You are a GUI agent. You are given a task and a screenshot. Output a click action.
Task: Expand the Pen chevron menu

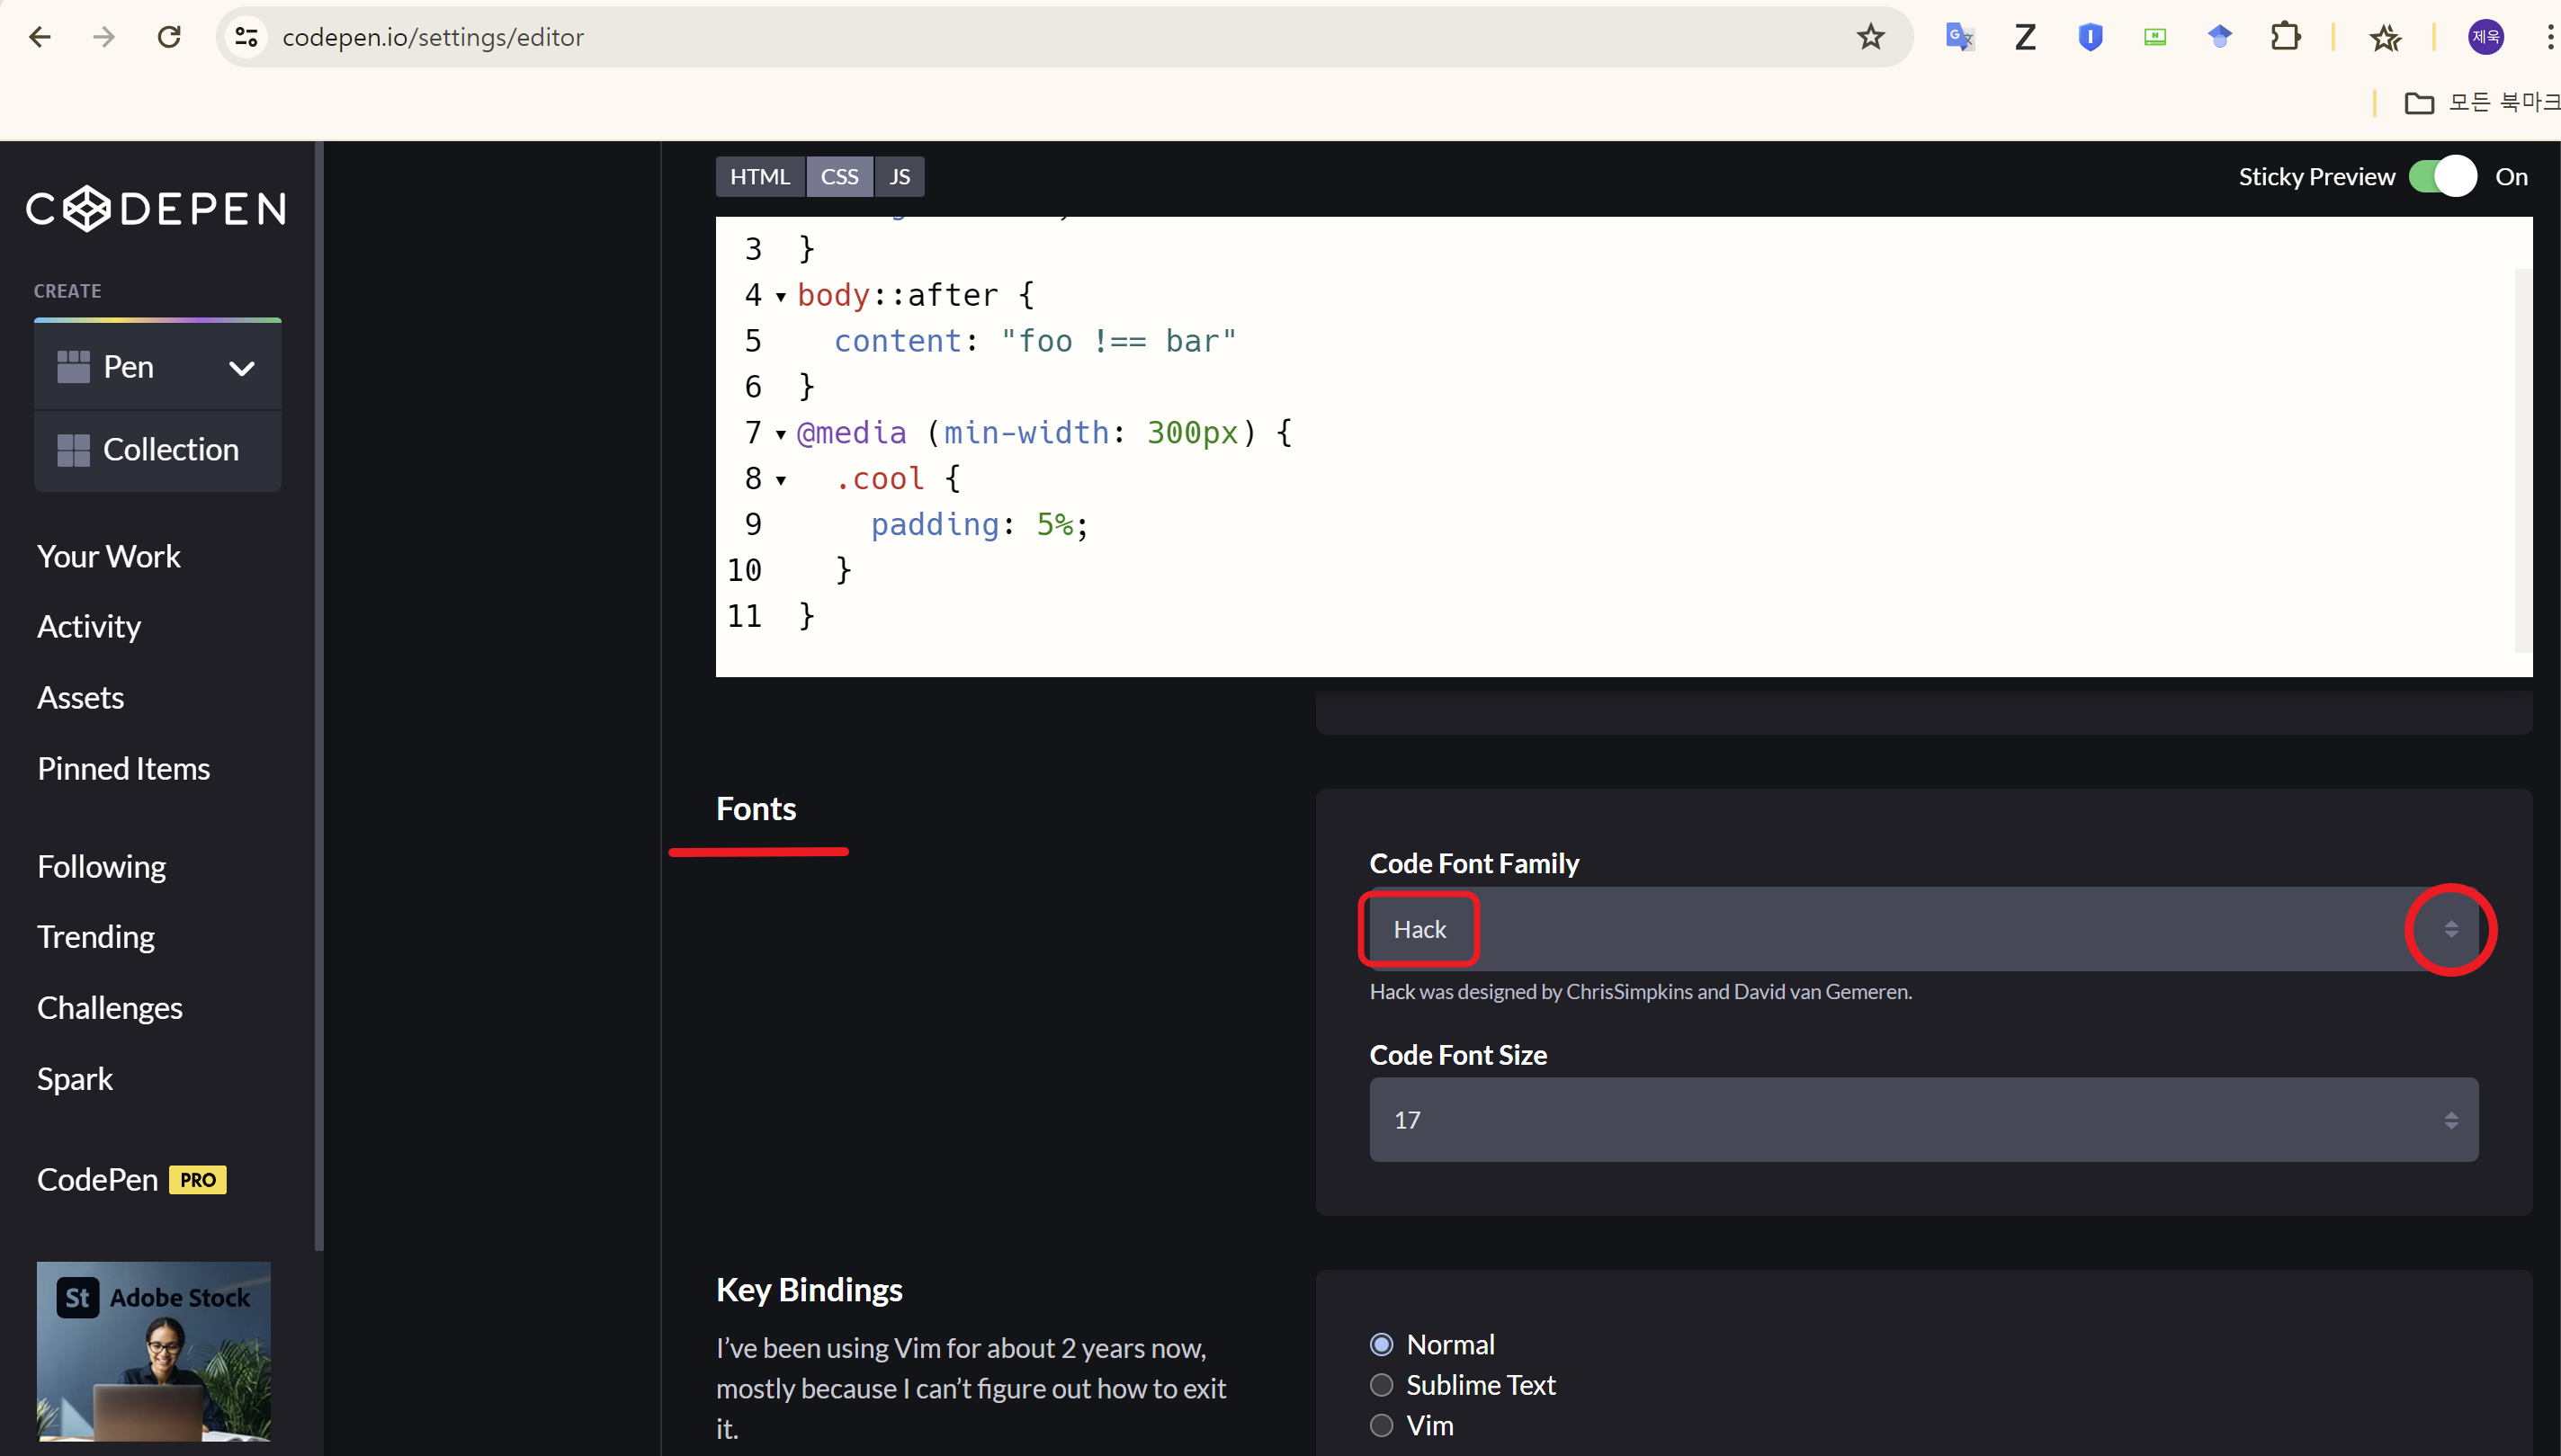pyautogui.click(x=241, y=368)
